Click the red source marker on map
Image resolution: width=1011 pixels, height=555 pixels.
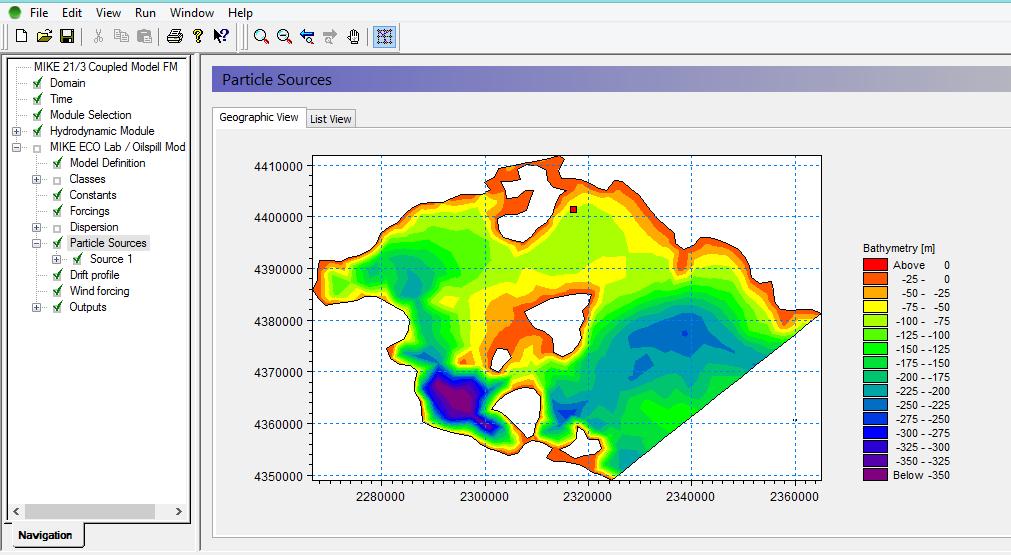pyautogui.click(x=573, y=209)
